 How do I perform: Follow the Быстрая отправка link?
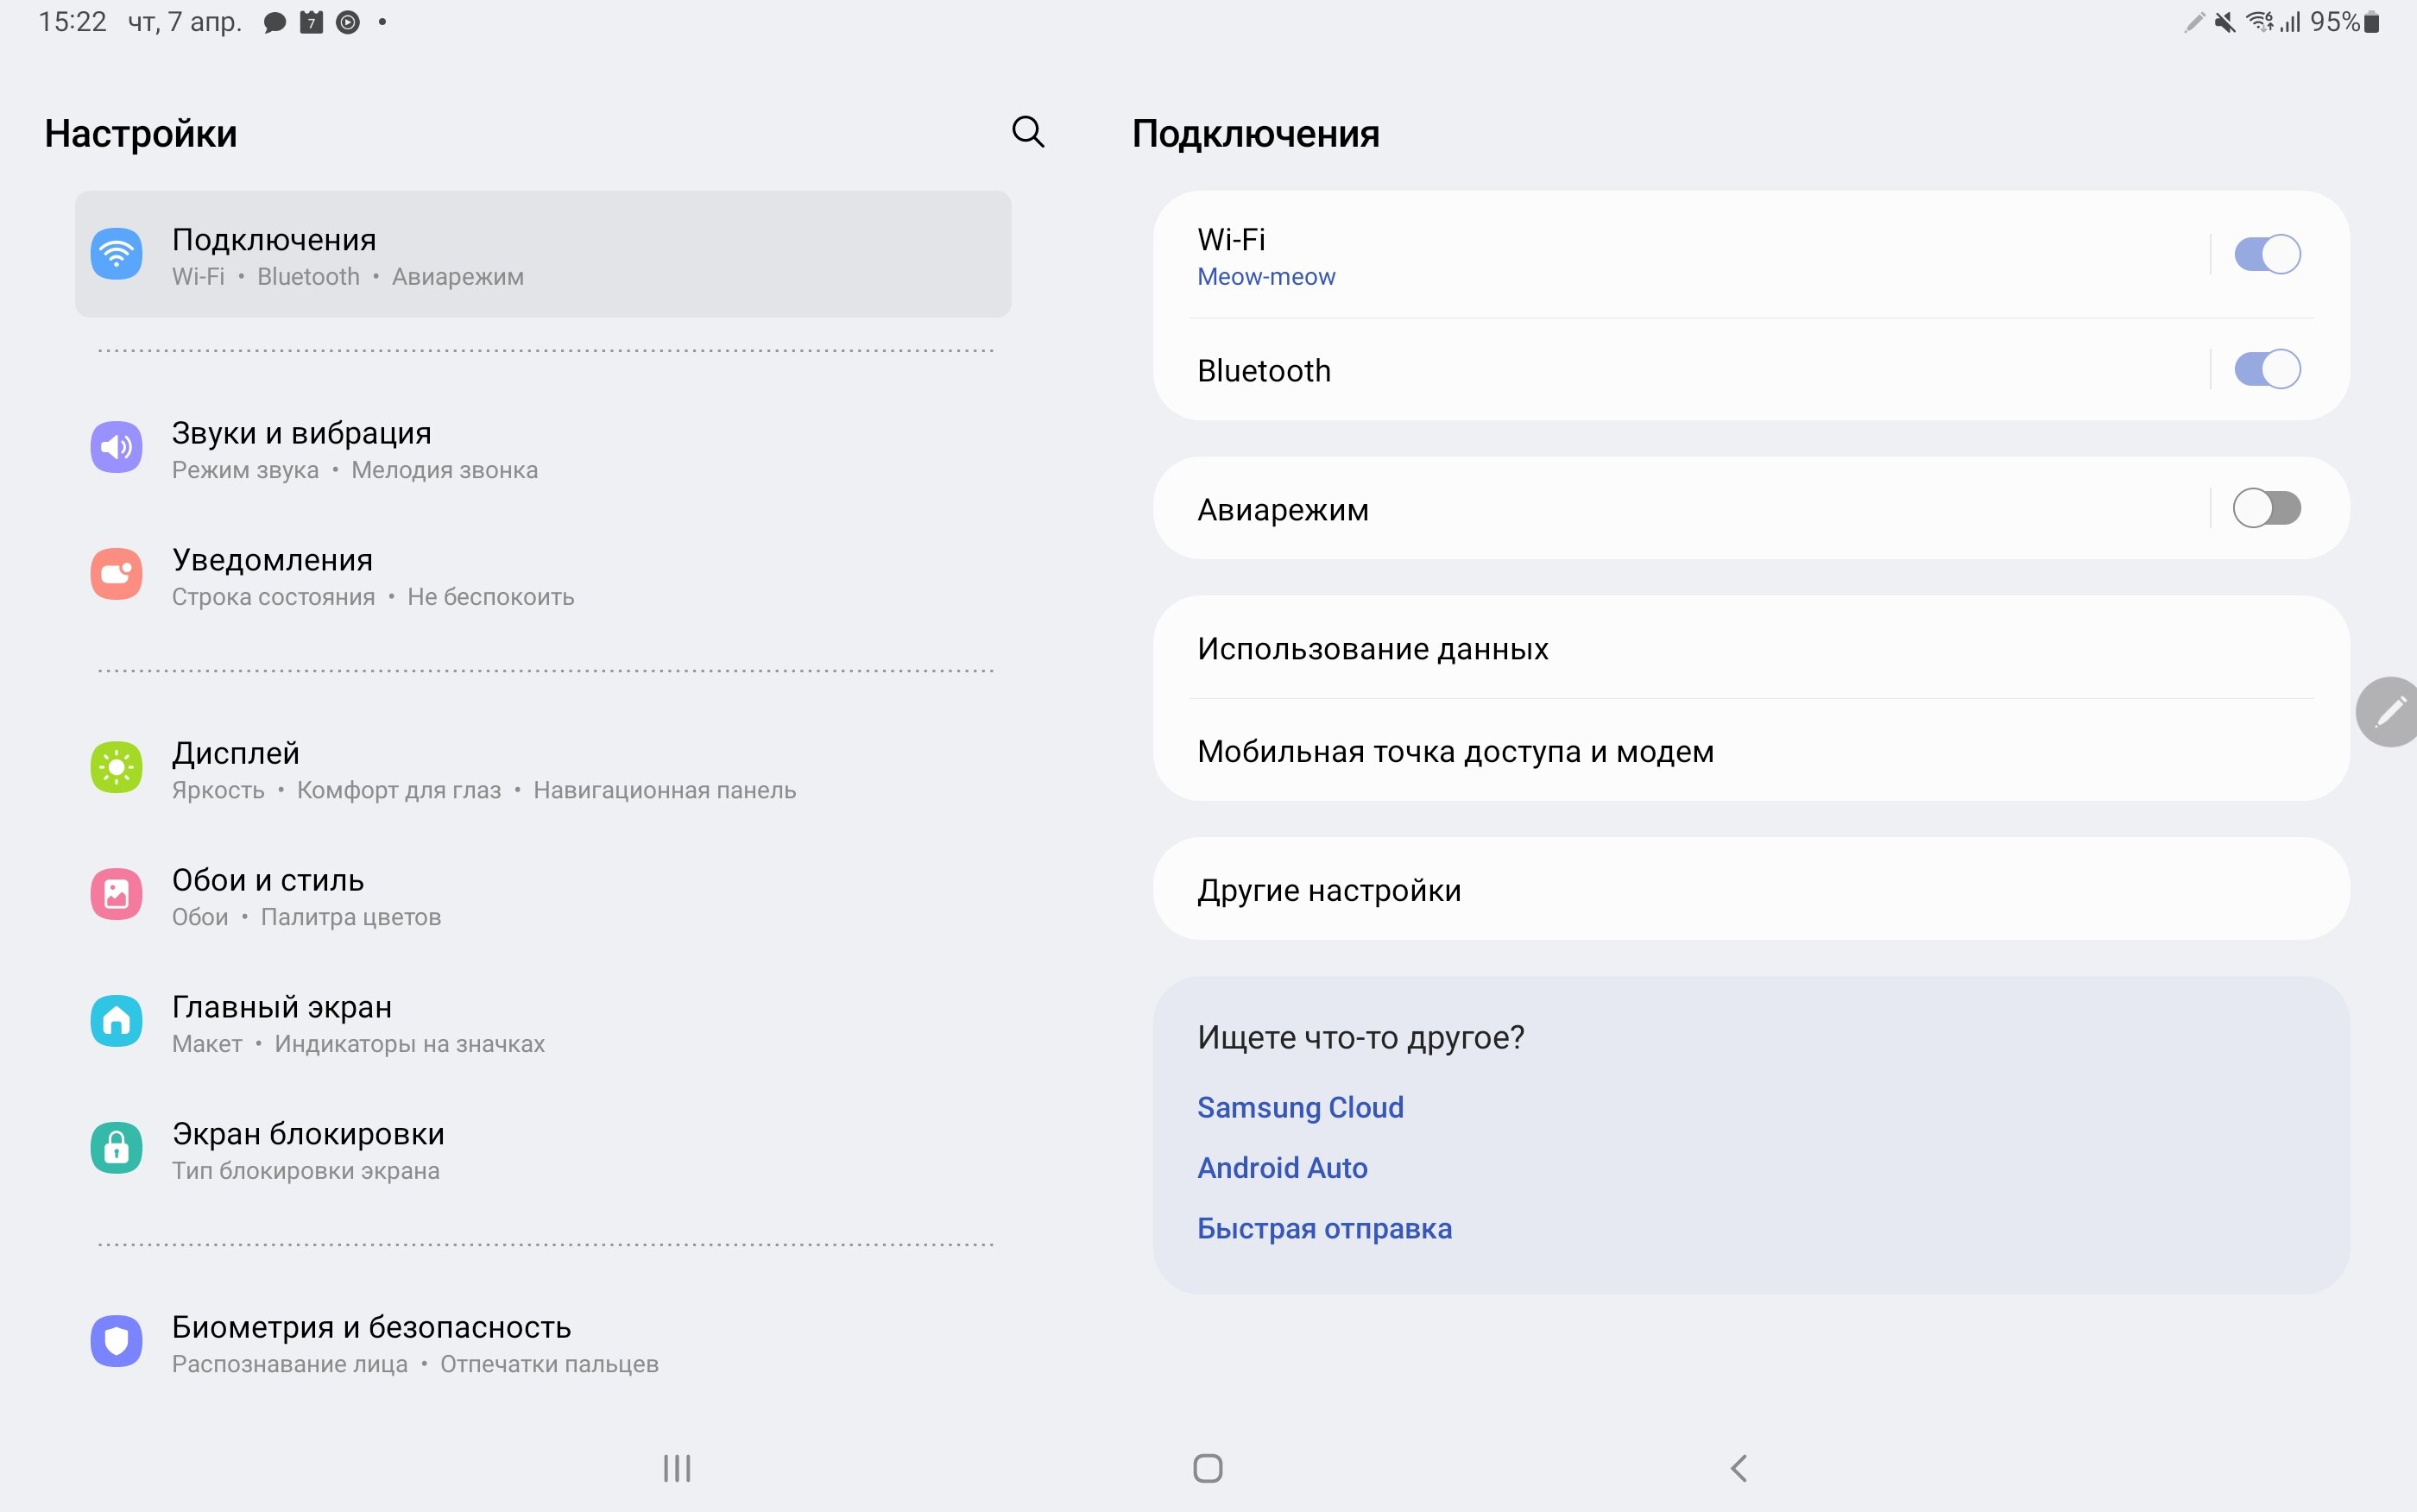(1324, 1228)
